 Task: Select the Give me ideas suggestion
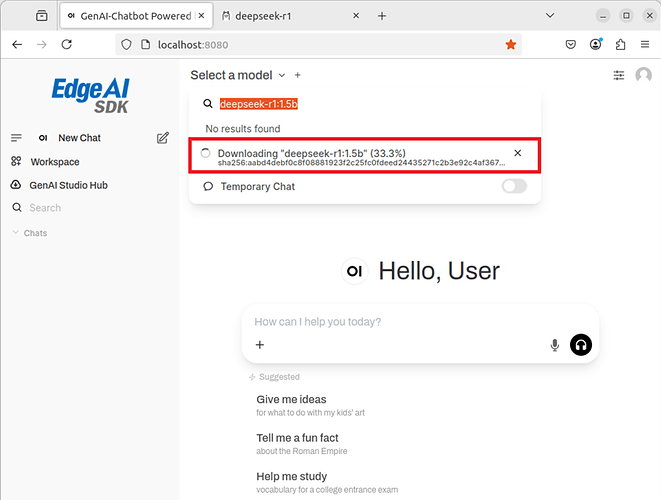click(310, 405)
